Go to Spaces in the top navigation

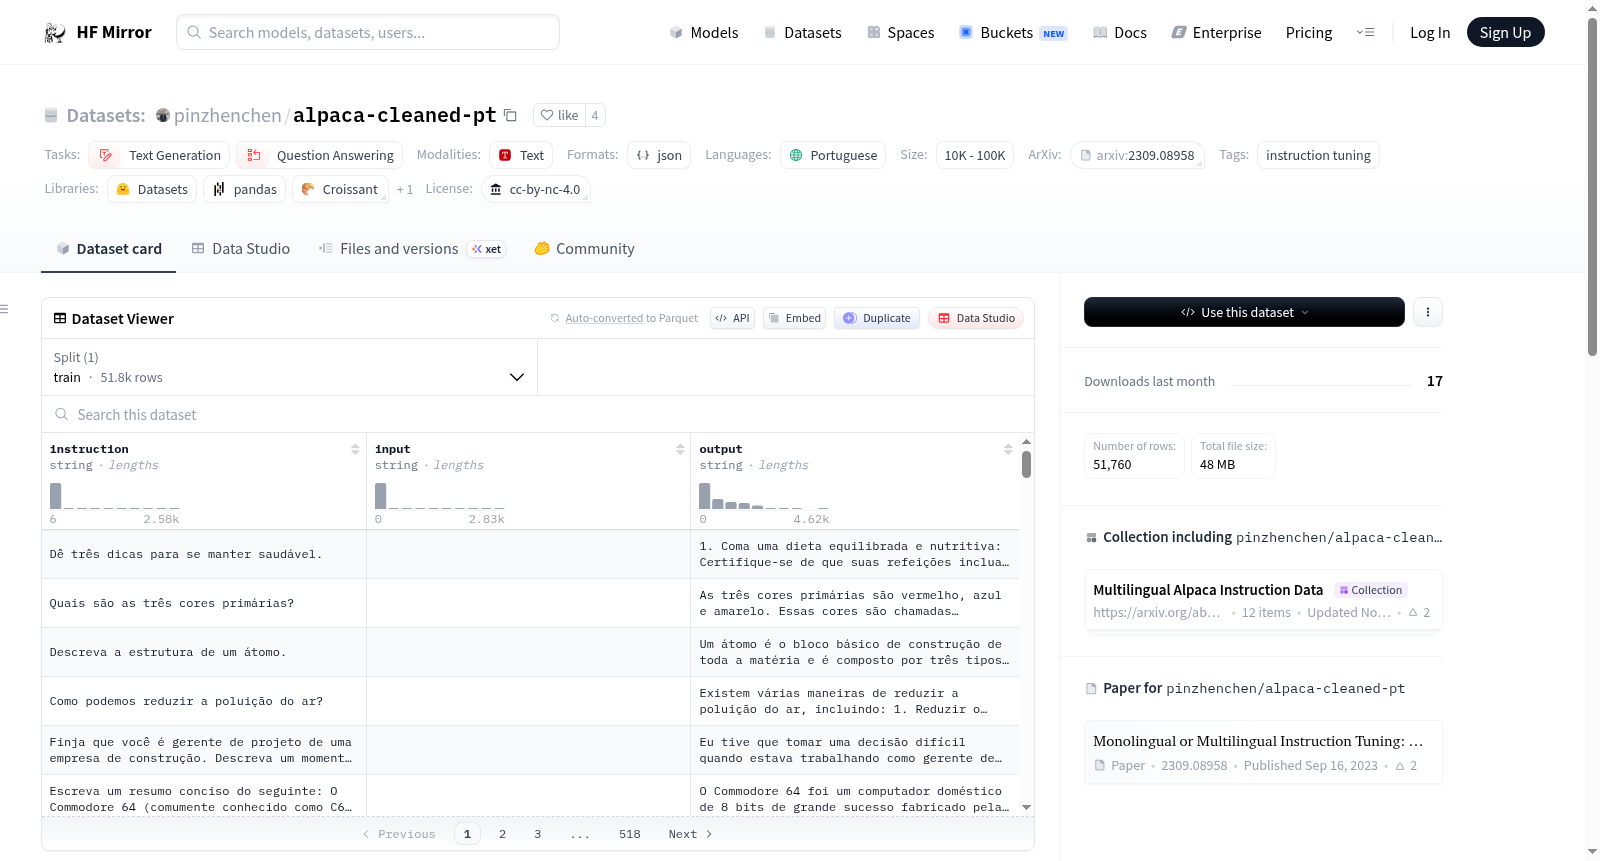click(x=901, y=33)
